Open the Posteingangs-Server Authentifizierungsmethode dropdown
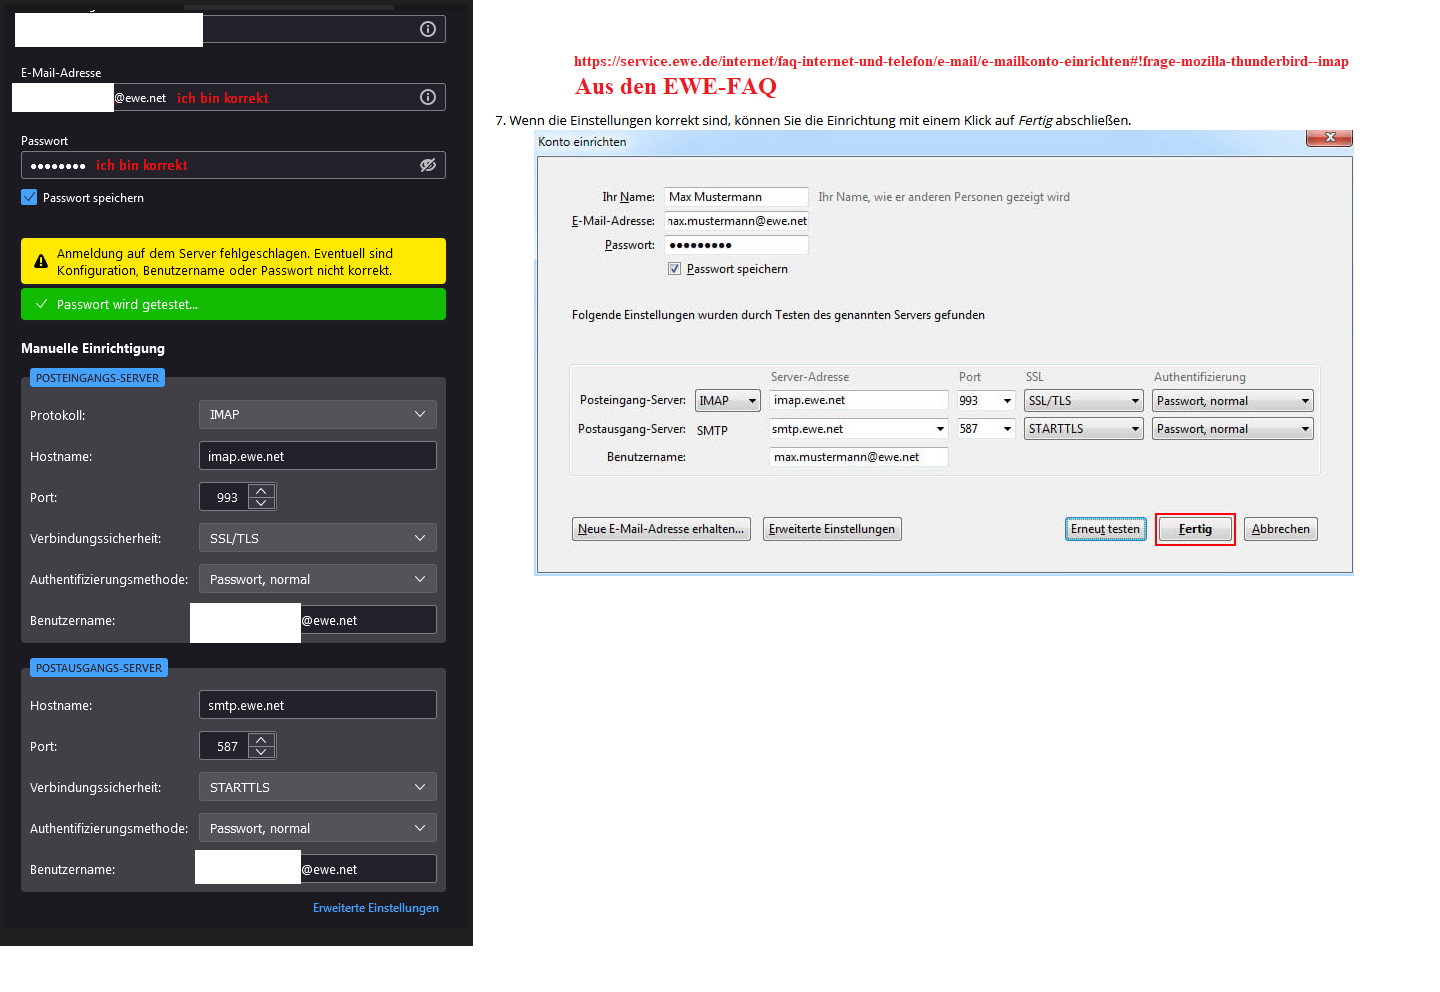The width and height of the screenshot is (1440, 992). [x=318, y=579]
